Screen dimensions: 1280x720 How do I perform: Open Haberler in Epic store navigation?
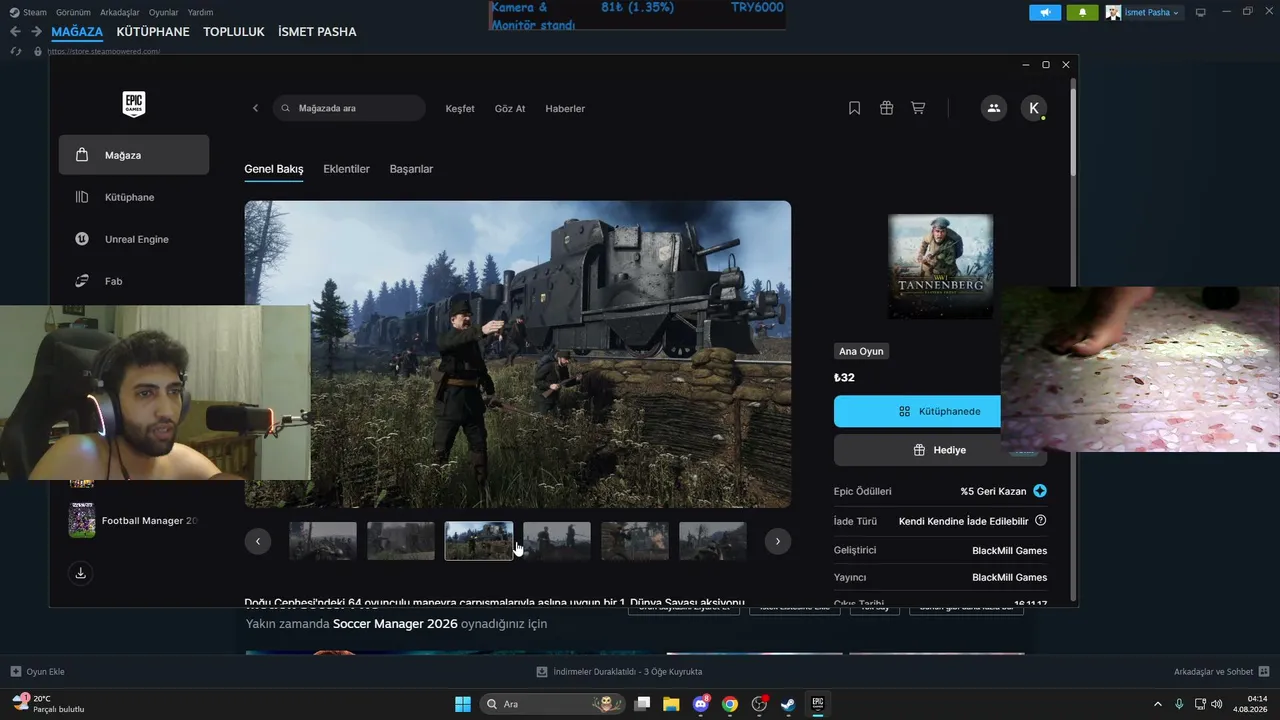pyautogui.click(x=565, y=108)
